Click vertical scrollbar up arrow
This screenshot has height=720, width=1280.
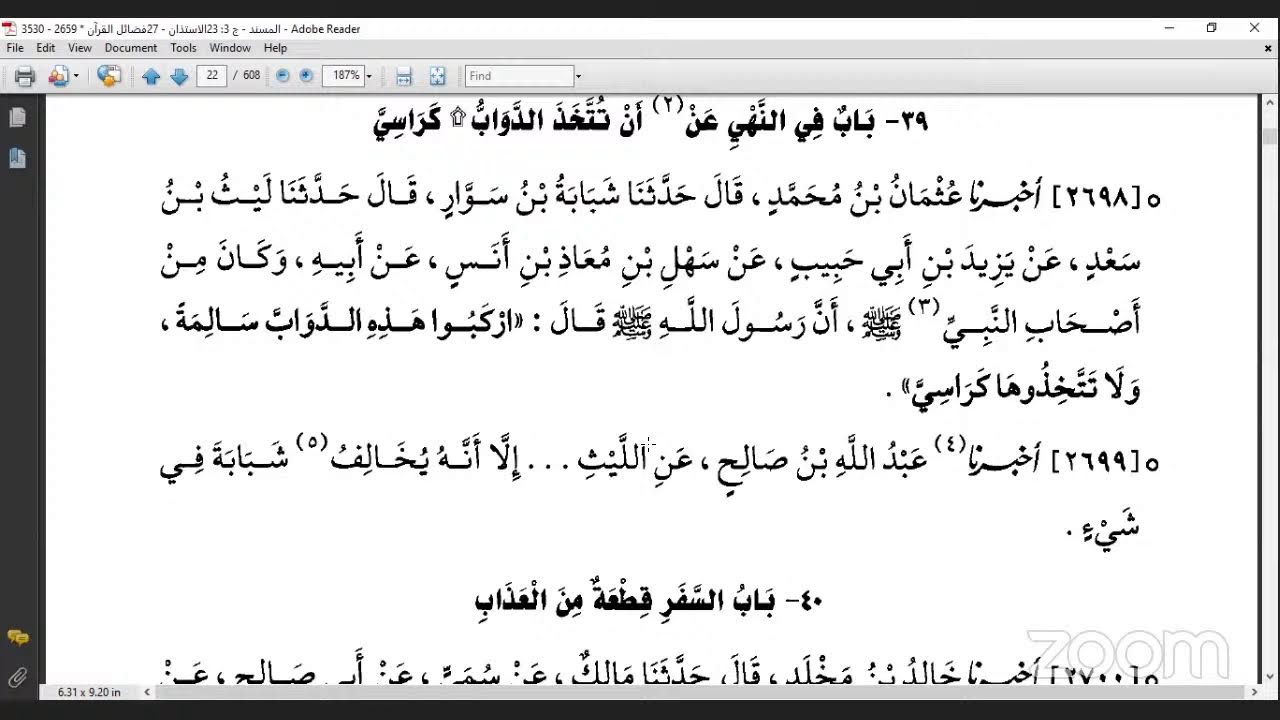[1270, 104]
